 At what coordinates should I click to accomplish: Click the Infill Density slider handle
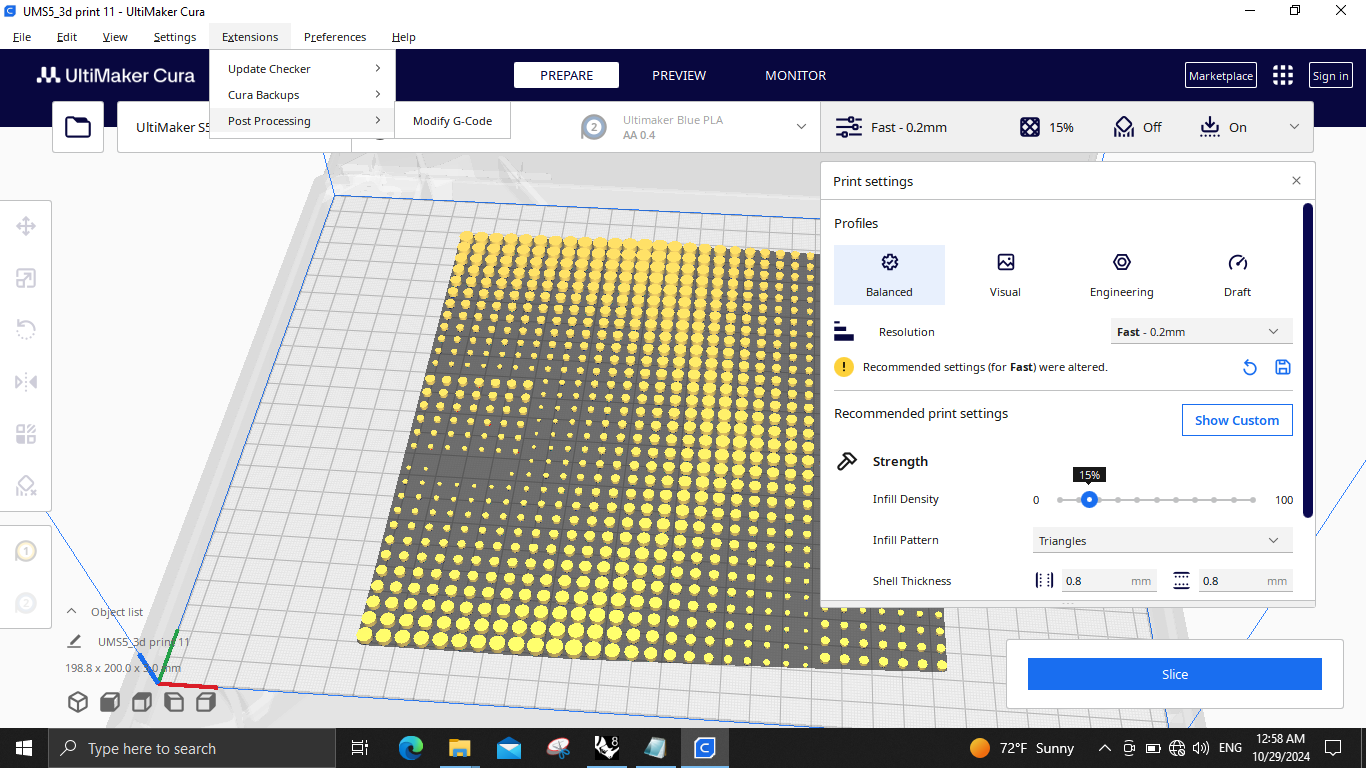tap(1089, 500)
